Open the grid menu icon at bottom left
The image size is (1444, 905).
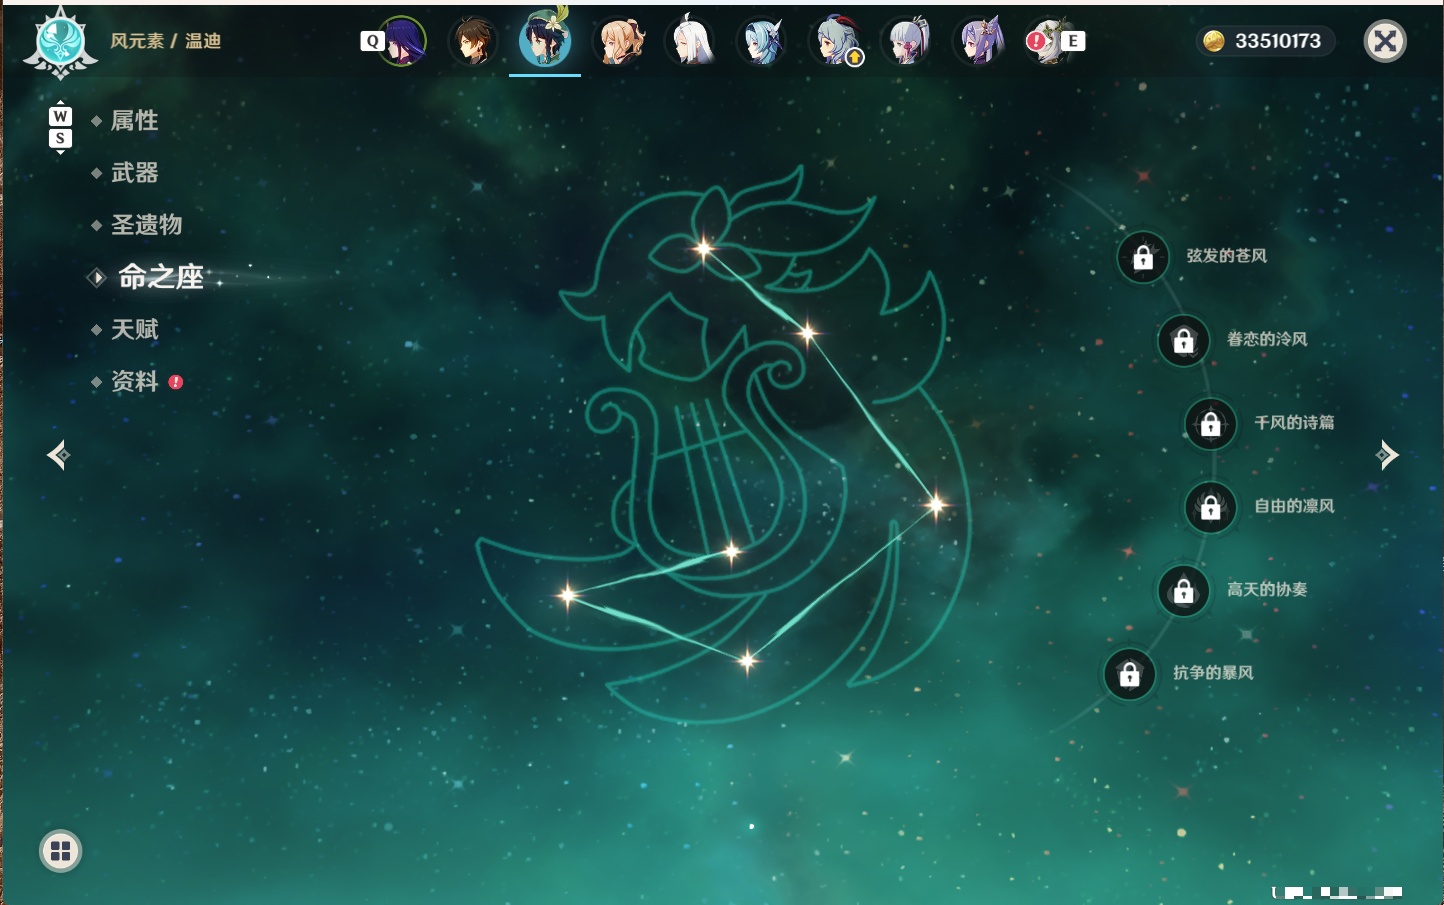coord(60,851)
